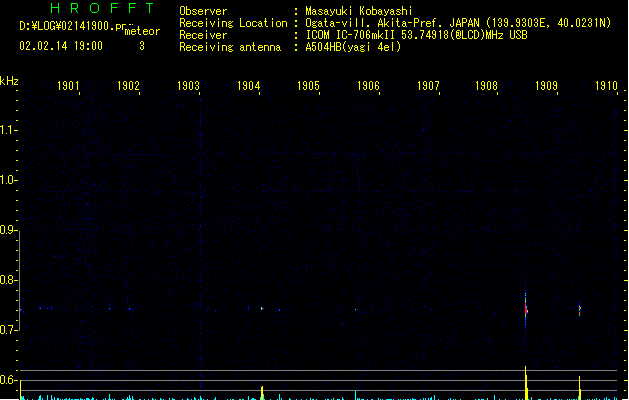Click the 0.8 kHz frequency label
This screenshot has width=629, height=400.
tap(8, 280)
